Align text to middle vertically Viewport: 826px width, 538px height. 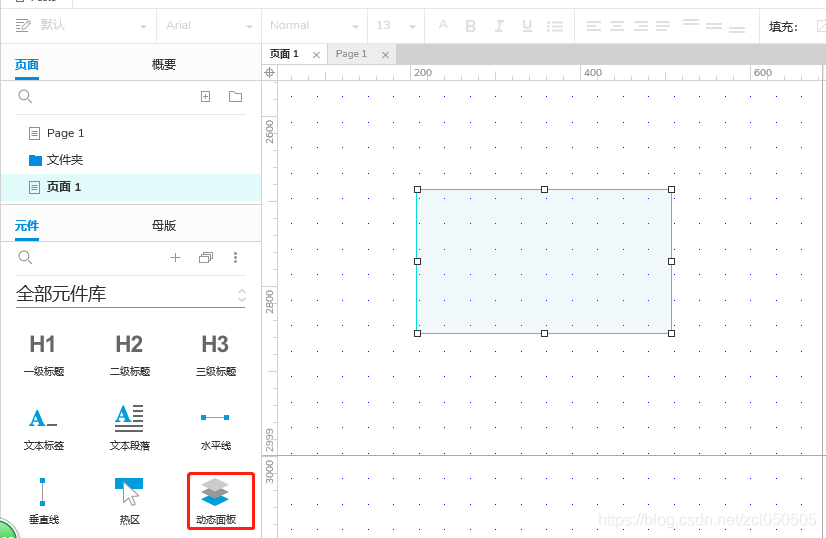714,26
